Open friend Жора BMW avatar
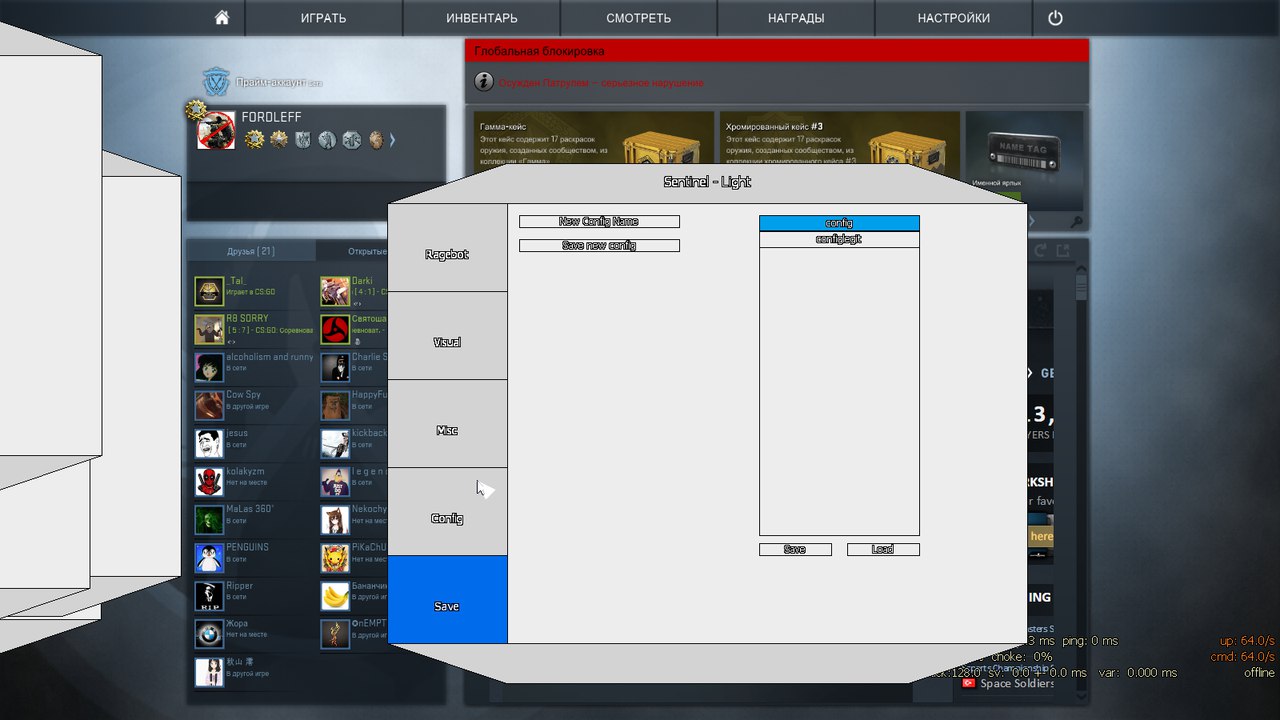Image resolution: width=1280 pixels, height=720 pixels. [x=209, y=634]
